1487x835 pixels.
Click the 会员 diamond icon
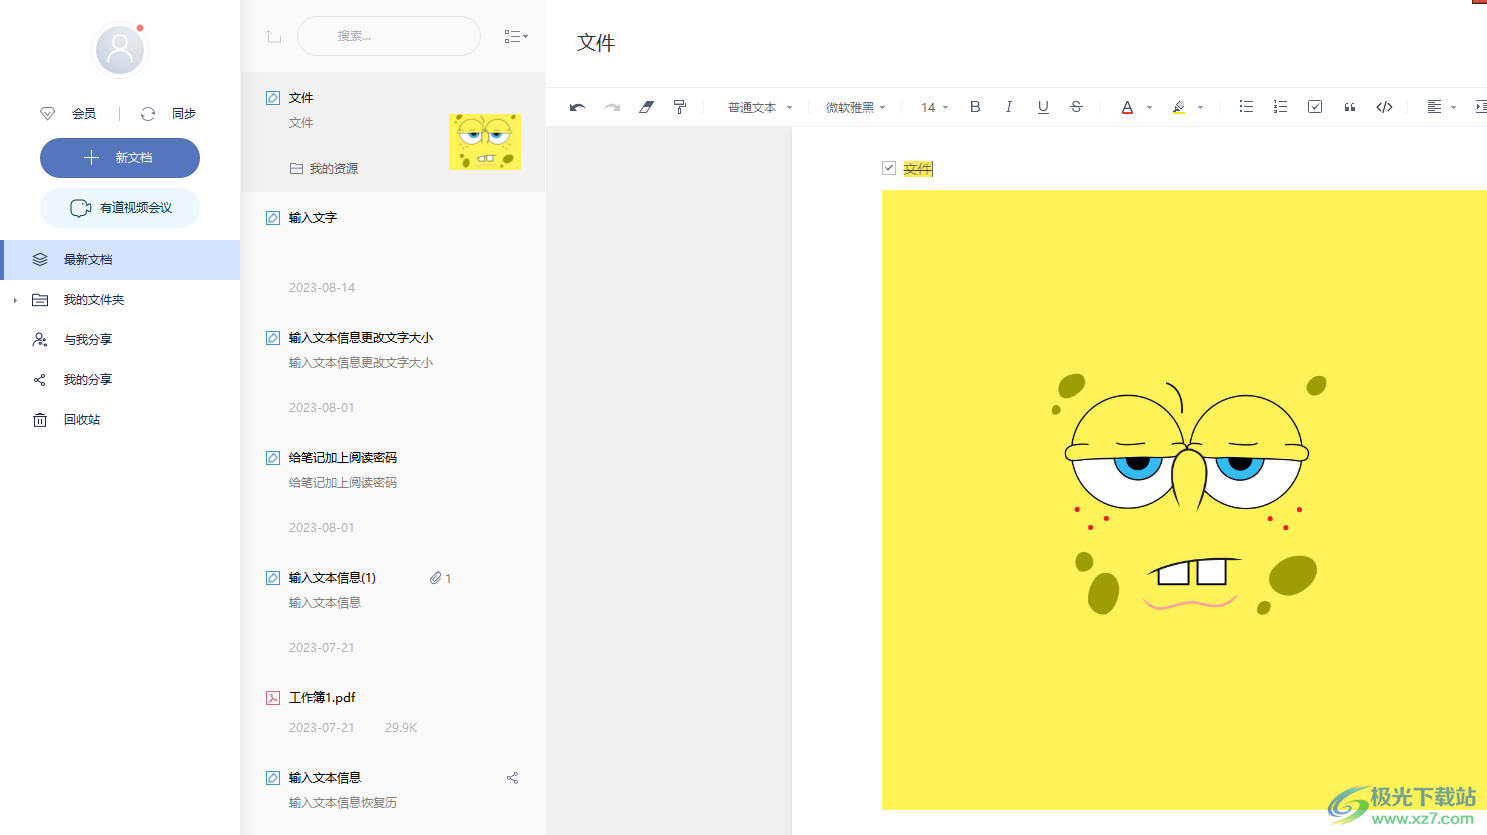coord(47,114)
